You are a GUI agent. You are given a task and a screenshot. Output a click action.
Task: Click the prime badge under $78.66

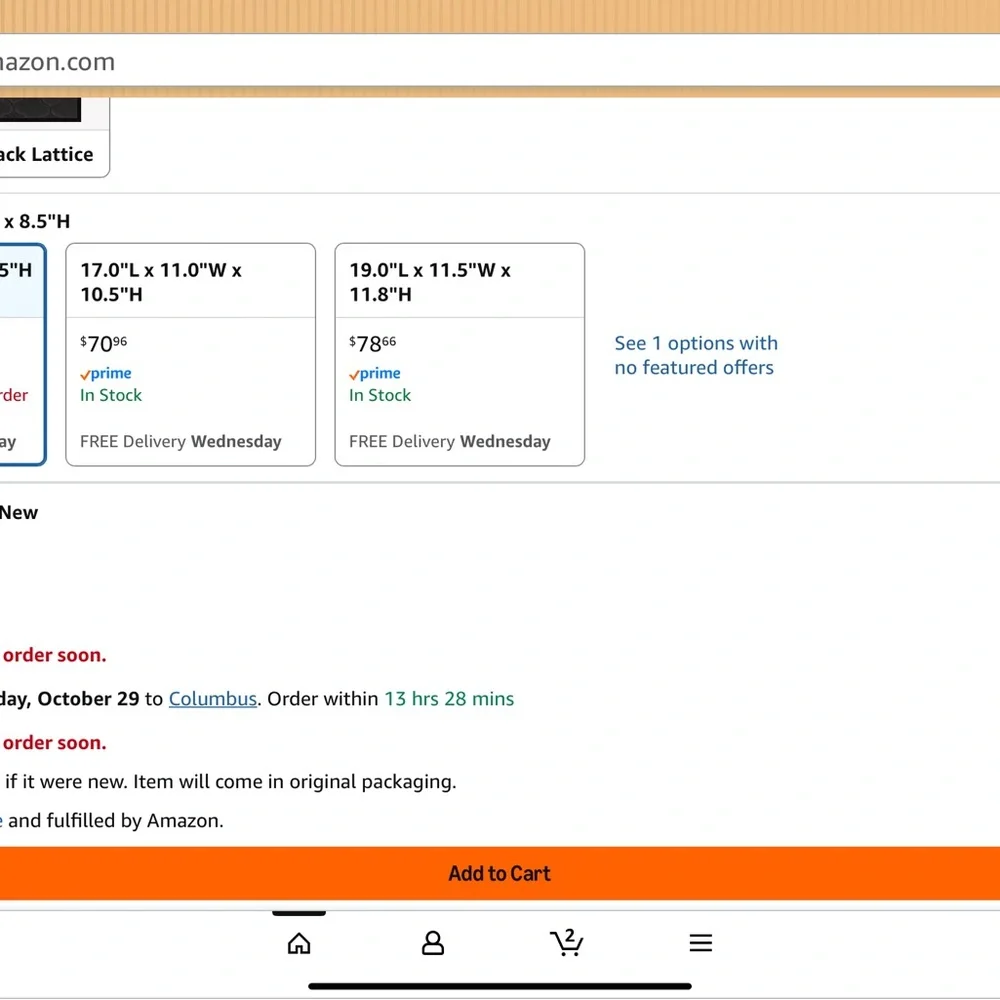pyautogui.click(x=375, y=374)
